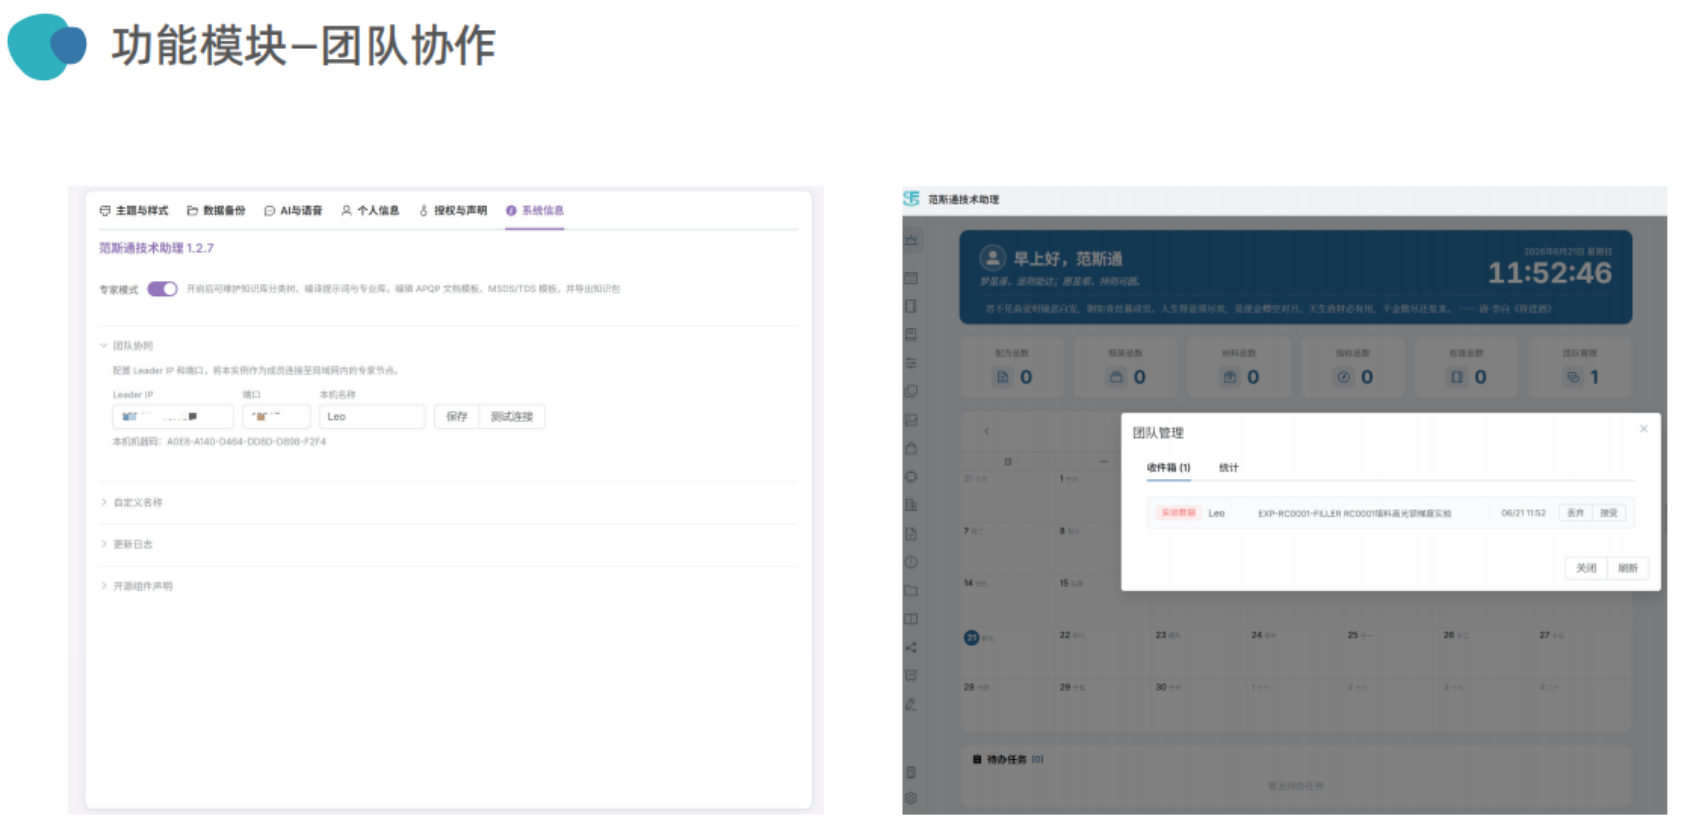
Task: Click the 关闭 button in dialog
Action: coord(1586,568)
